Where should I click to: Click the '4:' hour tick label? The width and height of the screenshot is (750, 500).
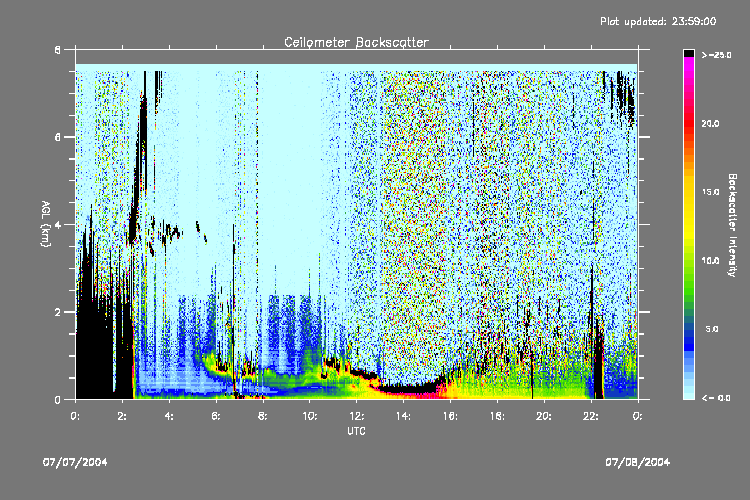click(169, 416)
